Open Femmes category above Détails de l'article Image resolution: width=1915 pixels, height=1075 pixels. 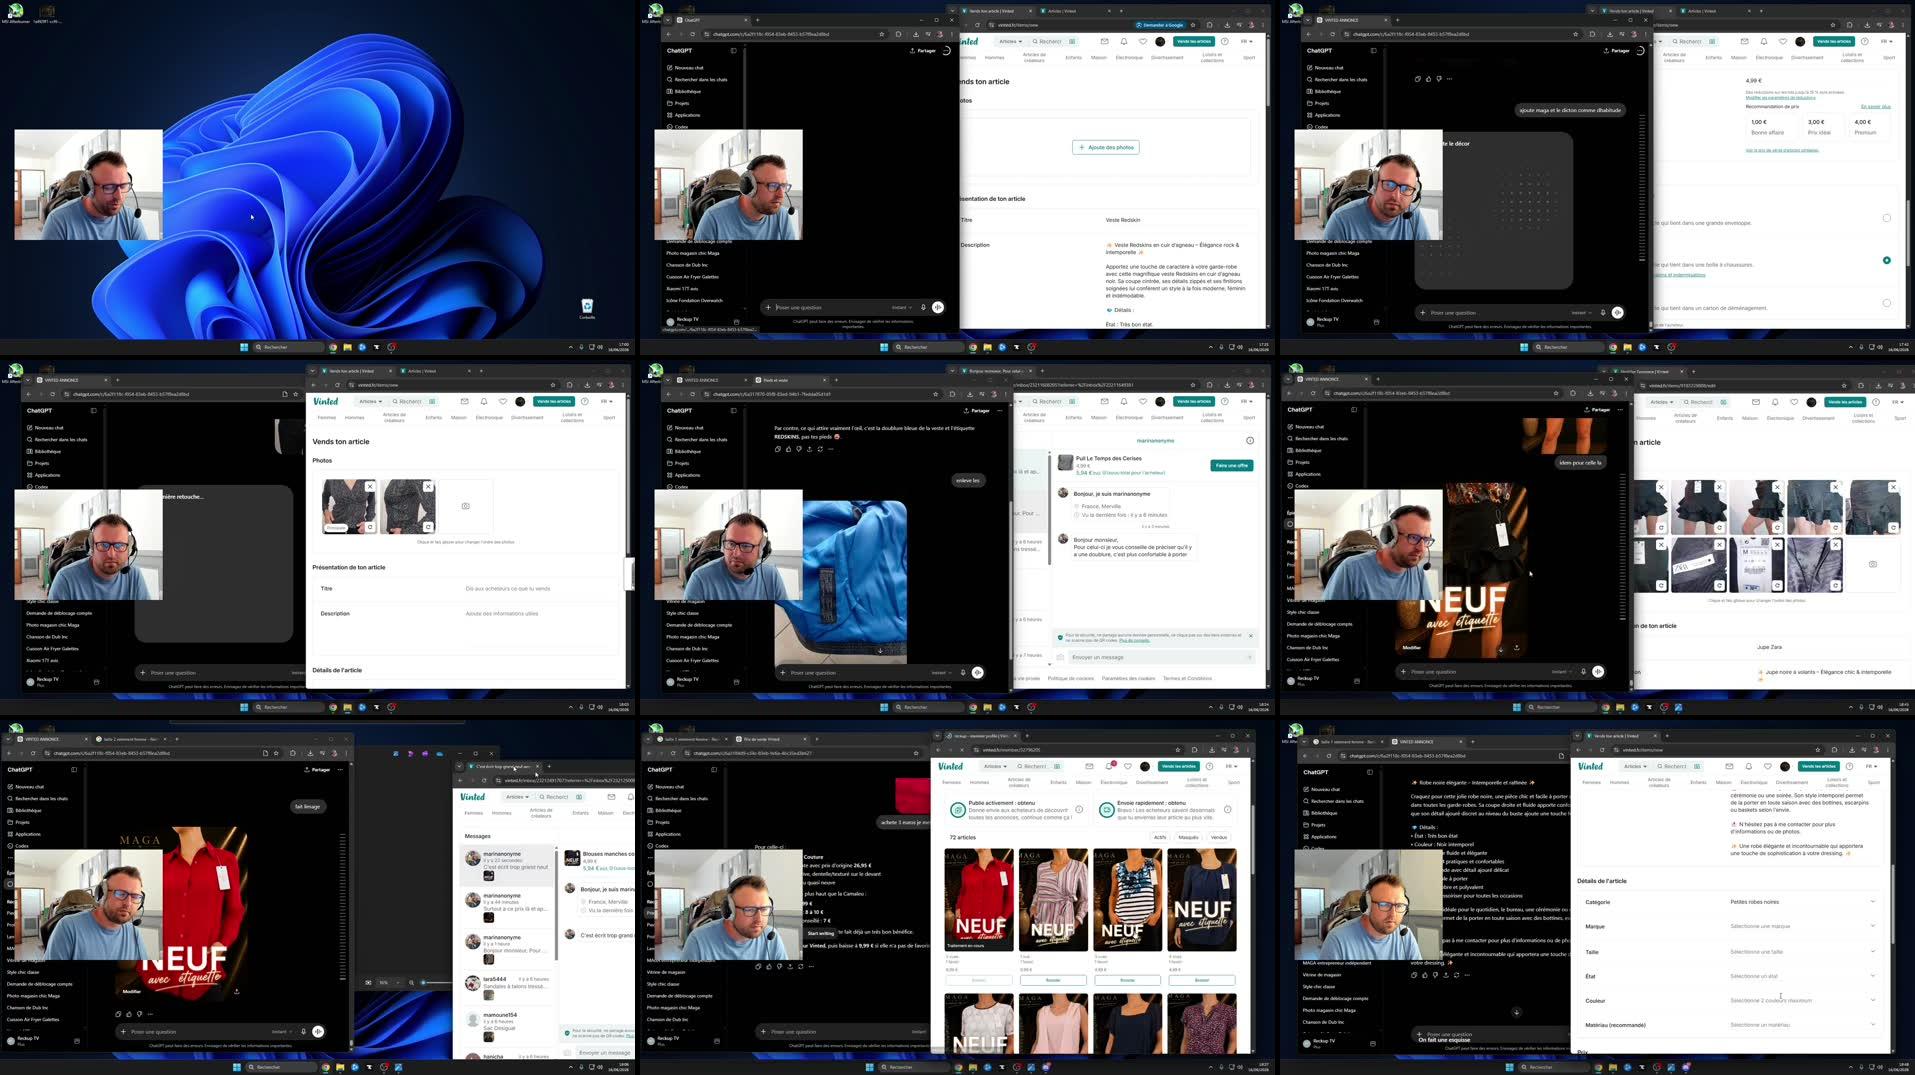click(x=1591, y=782)
